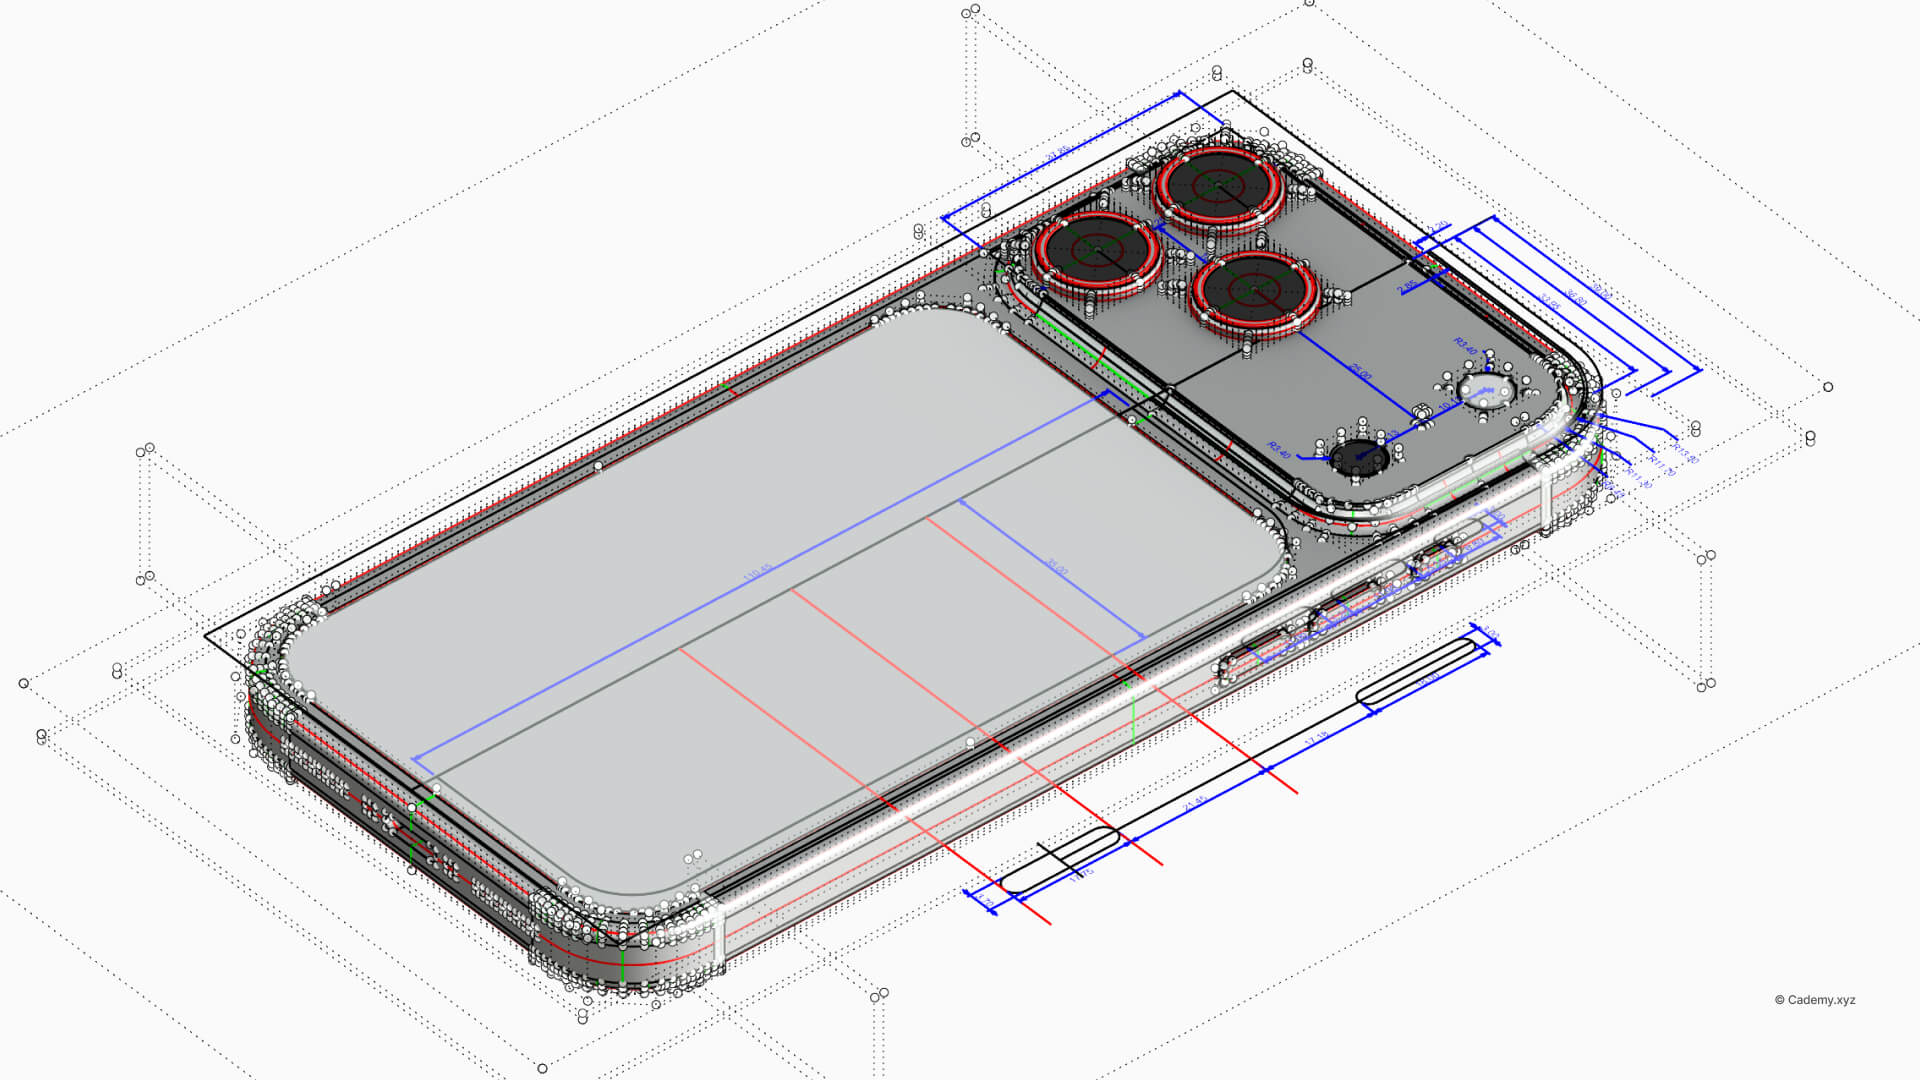
Task: Select the topmost camera lens circle
Action: pyautogui.click(x=1218, y=186)
